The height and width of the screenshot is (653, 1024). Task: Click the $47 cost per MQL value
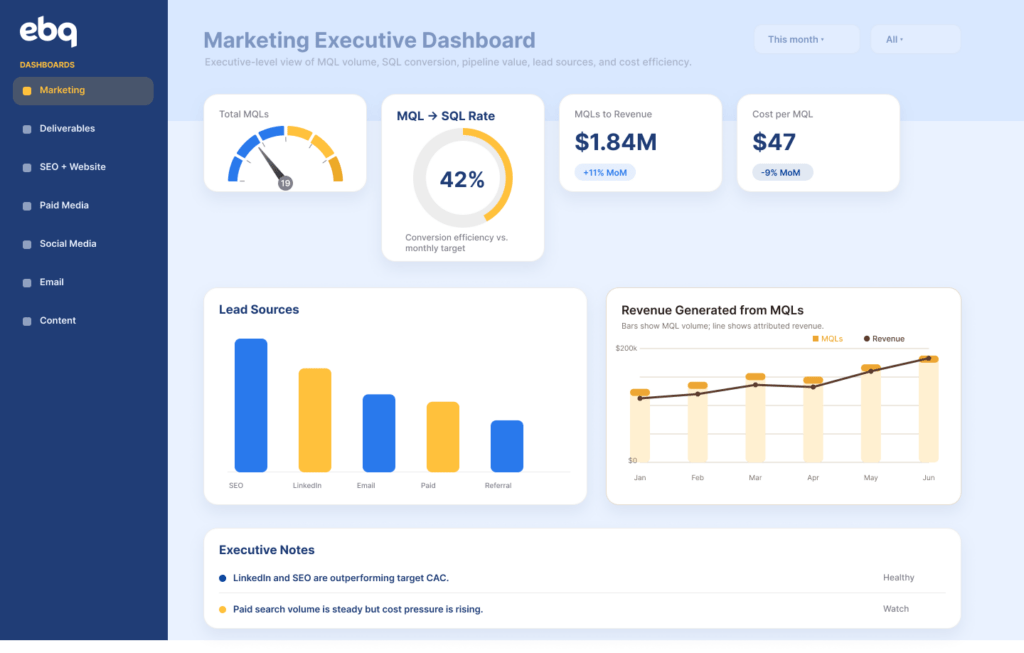(774, 142)
